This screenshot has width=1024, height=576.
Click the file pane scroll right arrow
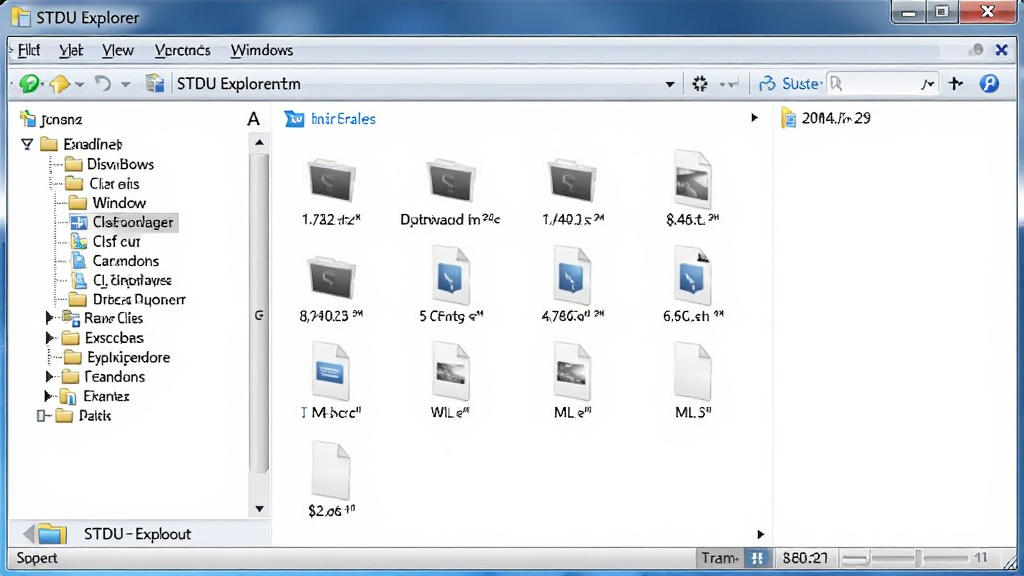tap(760, 534)
